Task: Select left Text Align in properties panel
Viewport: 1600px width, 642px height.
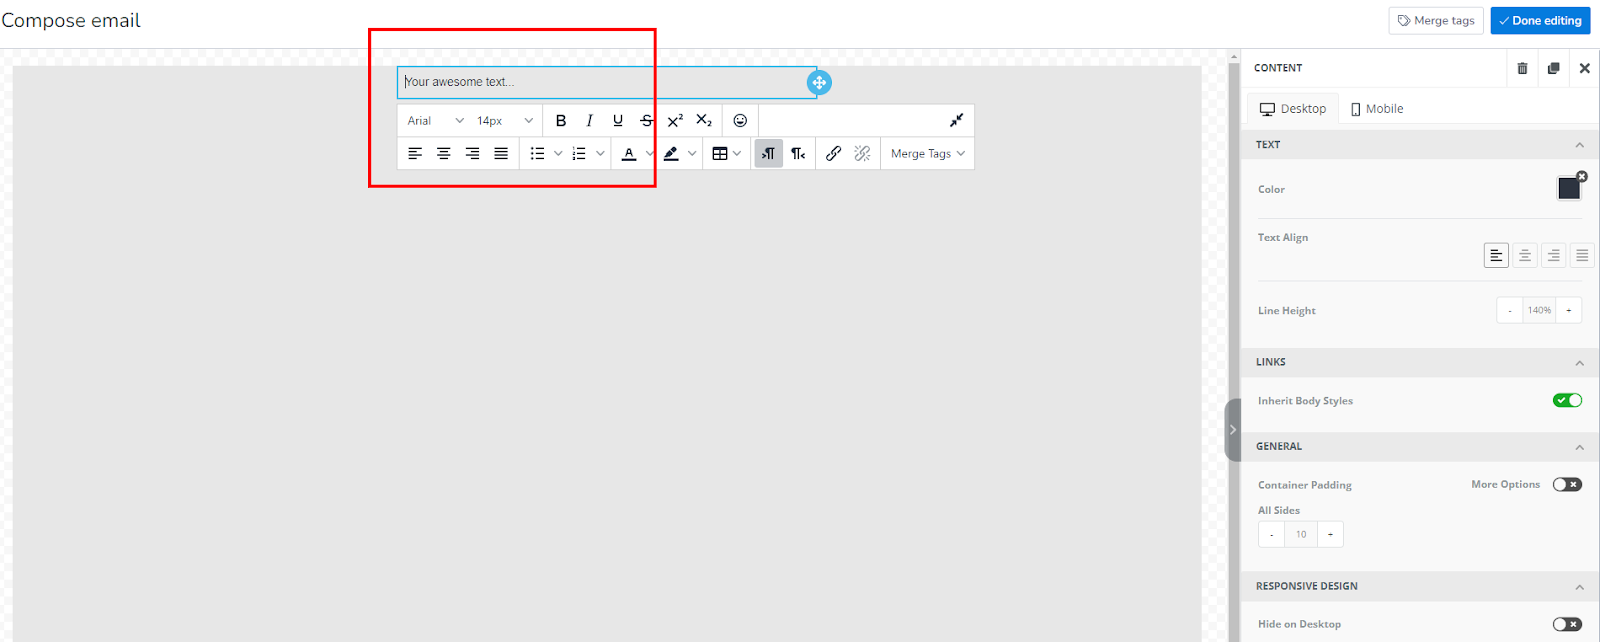Action: click(1496, 255)
